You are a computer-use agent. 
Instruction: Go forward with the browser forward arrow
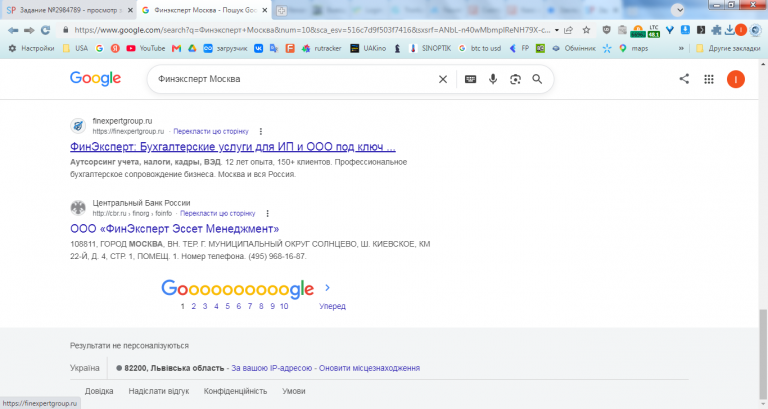click(x=29, y=30)
